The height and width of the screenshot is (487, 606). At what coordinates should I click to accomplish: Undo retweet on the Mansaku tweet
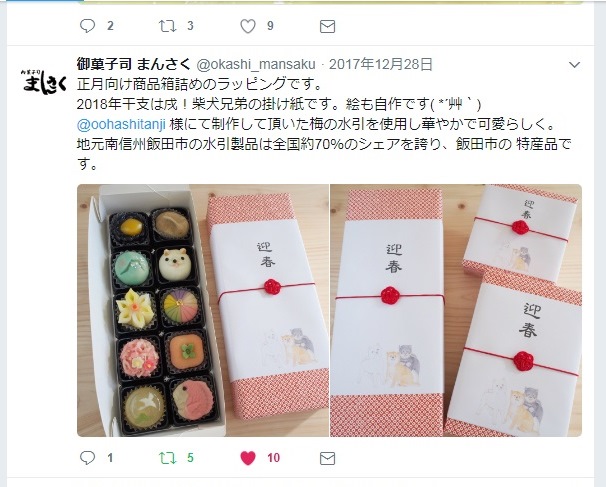pyautogui.click(x=168, y=458)
